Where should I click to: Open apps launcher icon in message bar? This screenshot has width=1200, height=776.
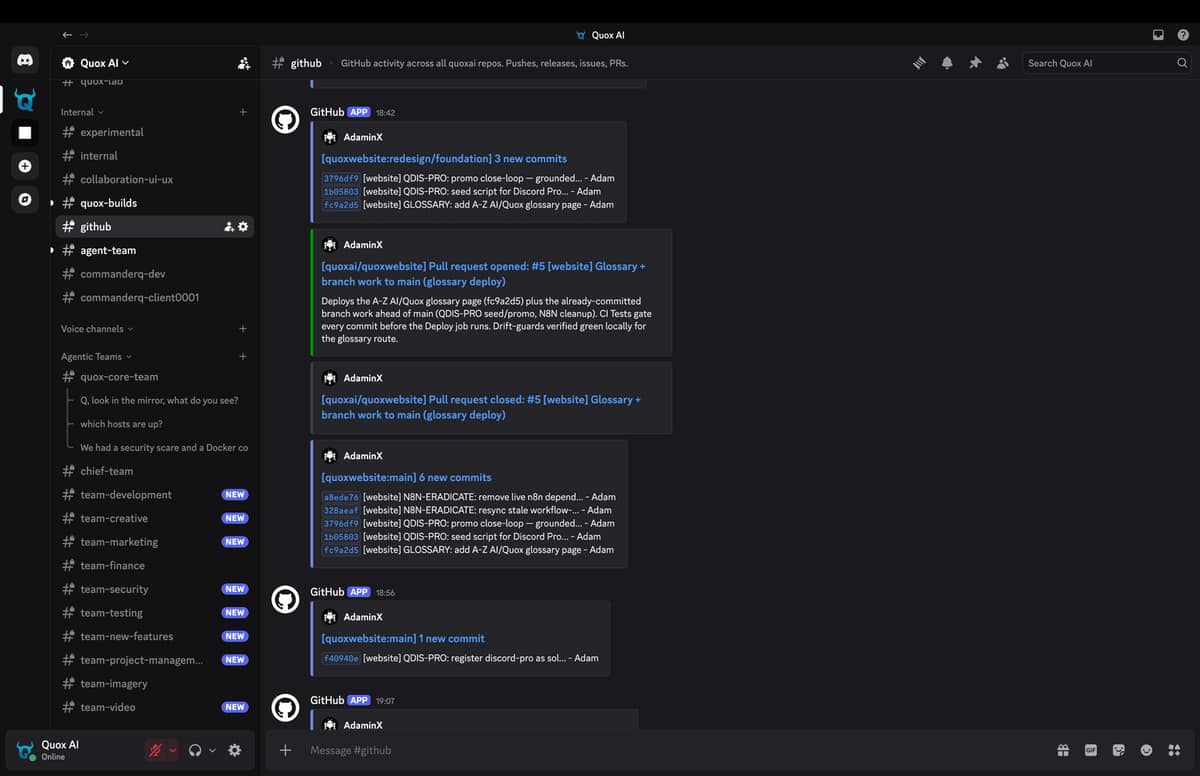coord(1174,750)
